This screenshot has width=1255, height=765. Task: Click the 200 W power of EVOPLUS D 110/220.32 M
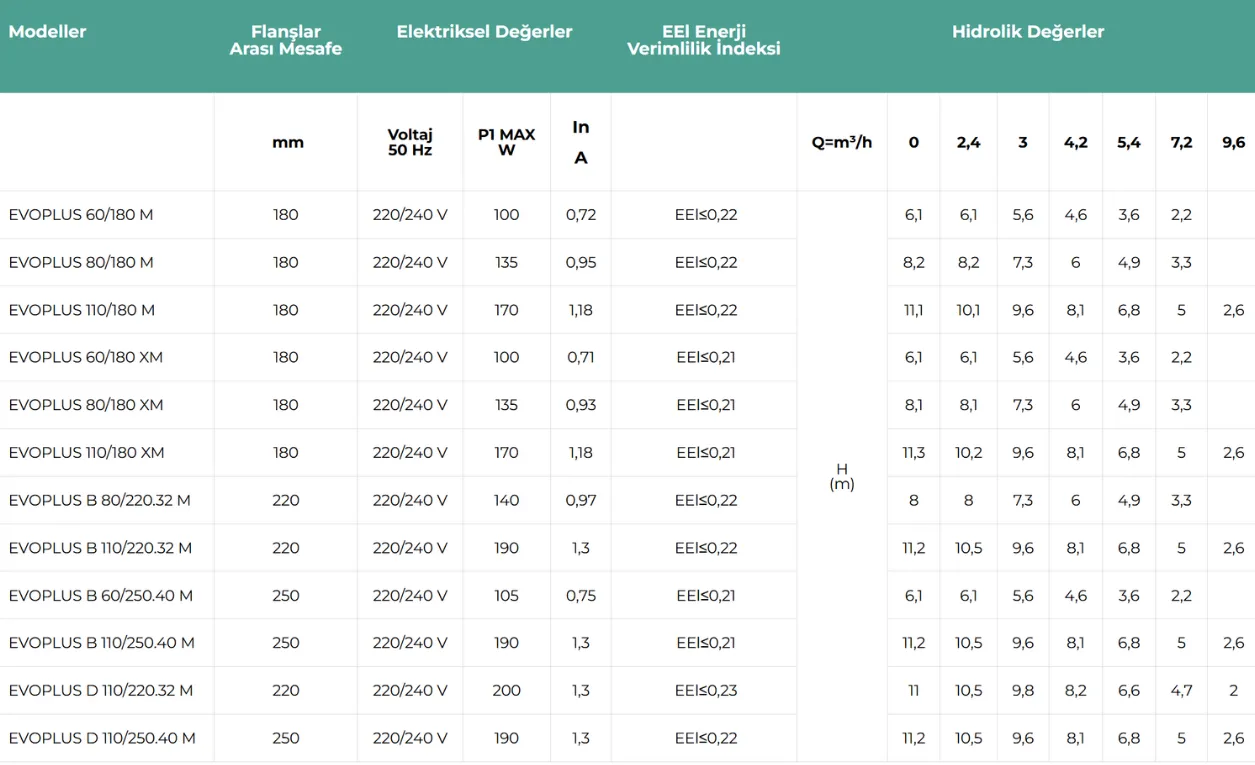pos(507,691)
